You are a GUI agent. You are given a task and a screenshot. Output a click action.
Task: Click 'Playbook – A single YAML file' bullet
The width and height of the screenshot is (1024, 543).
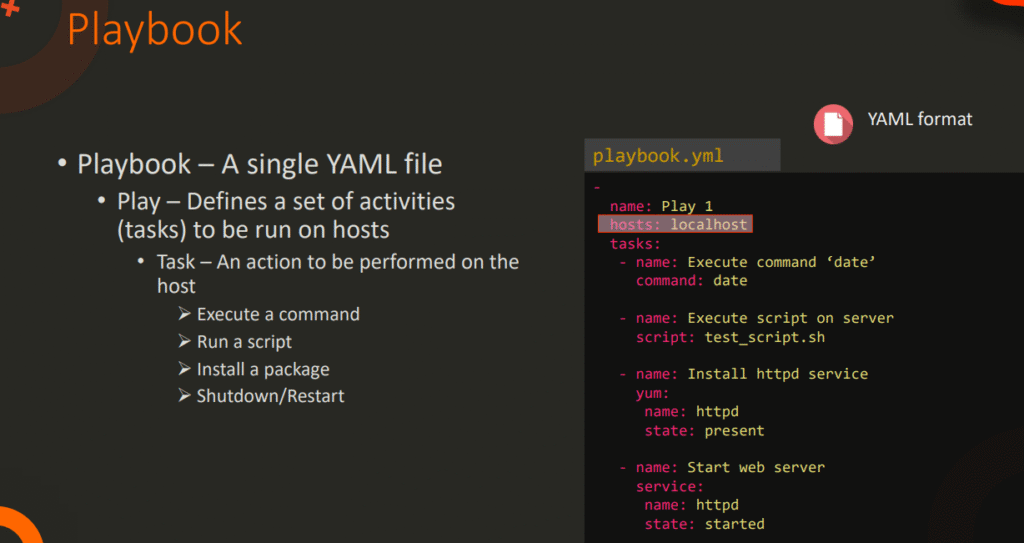coord(259,163)
